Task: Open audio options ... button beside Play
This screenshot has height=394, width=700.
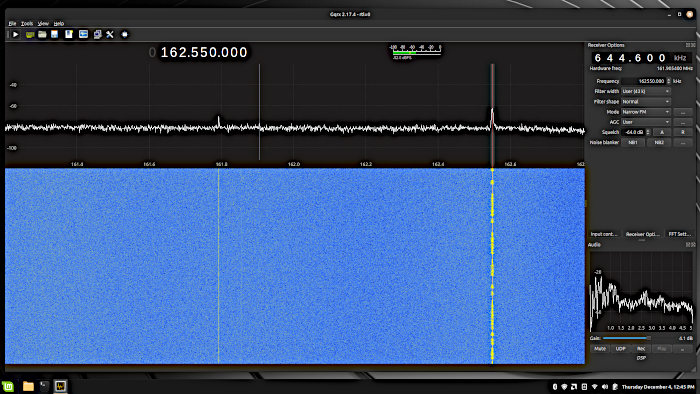Action: (682, 349)
